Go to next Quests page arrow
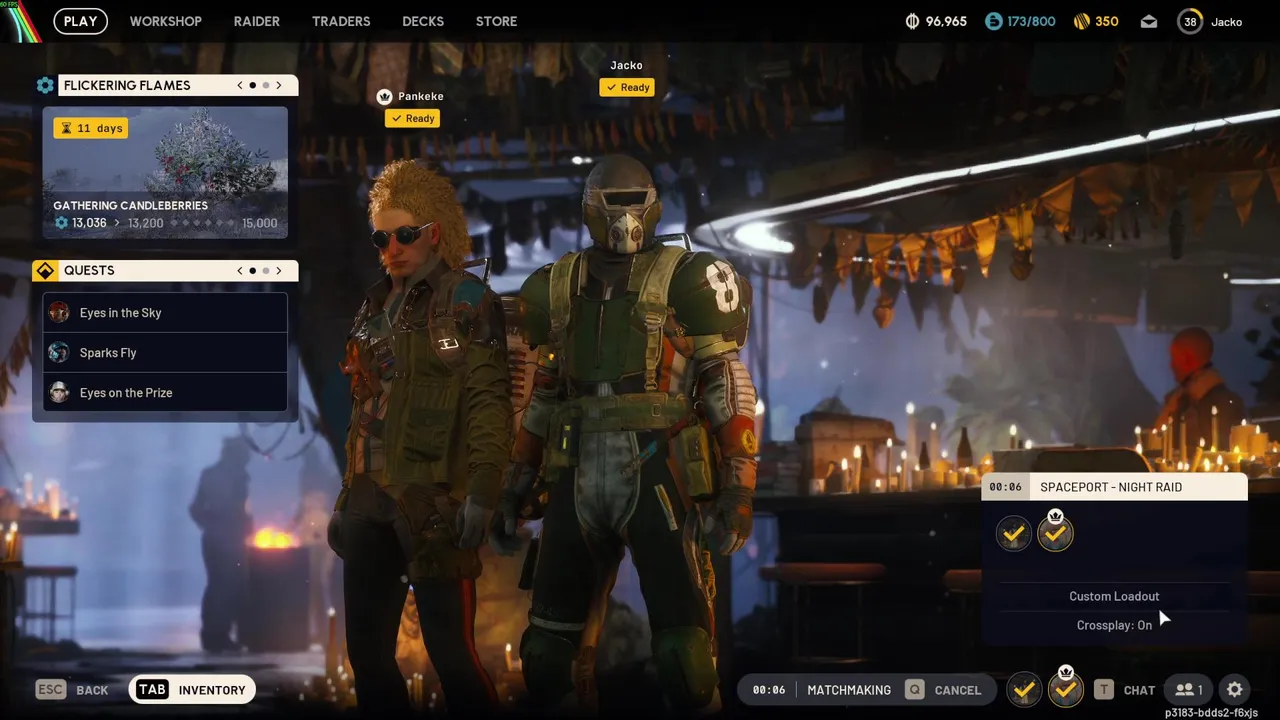Screen dimensions: 1280x720 point(279,270)
